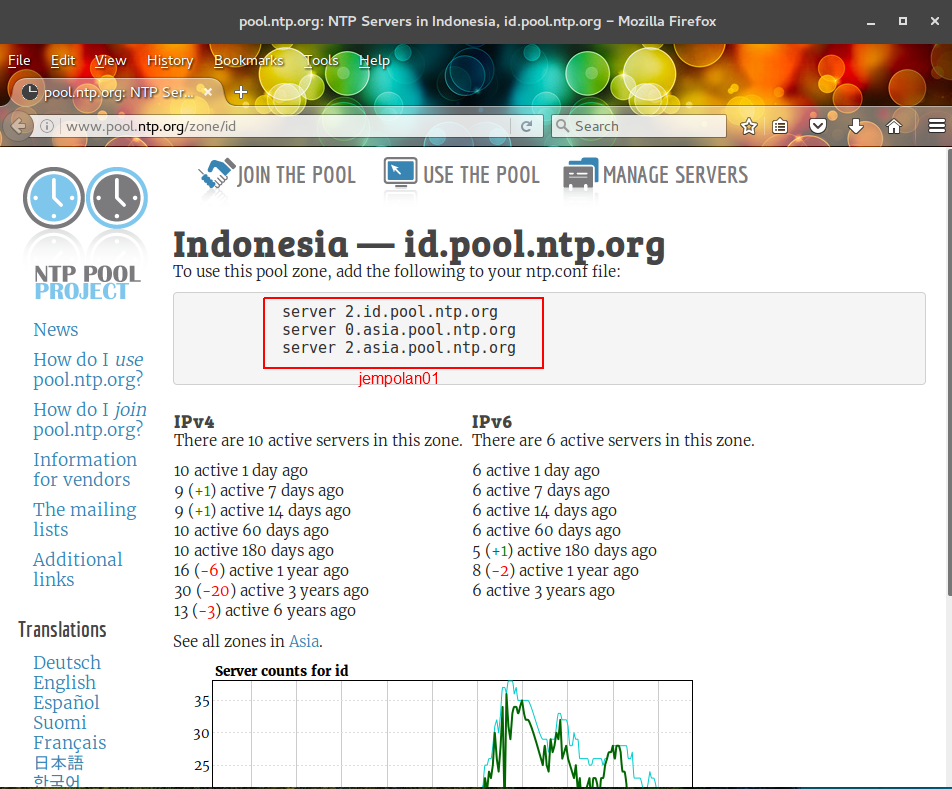Switch language to English
952x789 pixels.
64,682
